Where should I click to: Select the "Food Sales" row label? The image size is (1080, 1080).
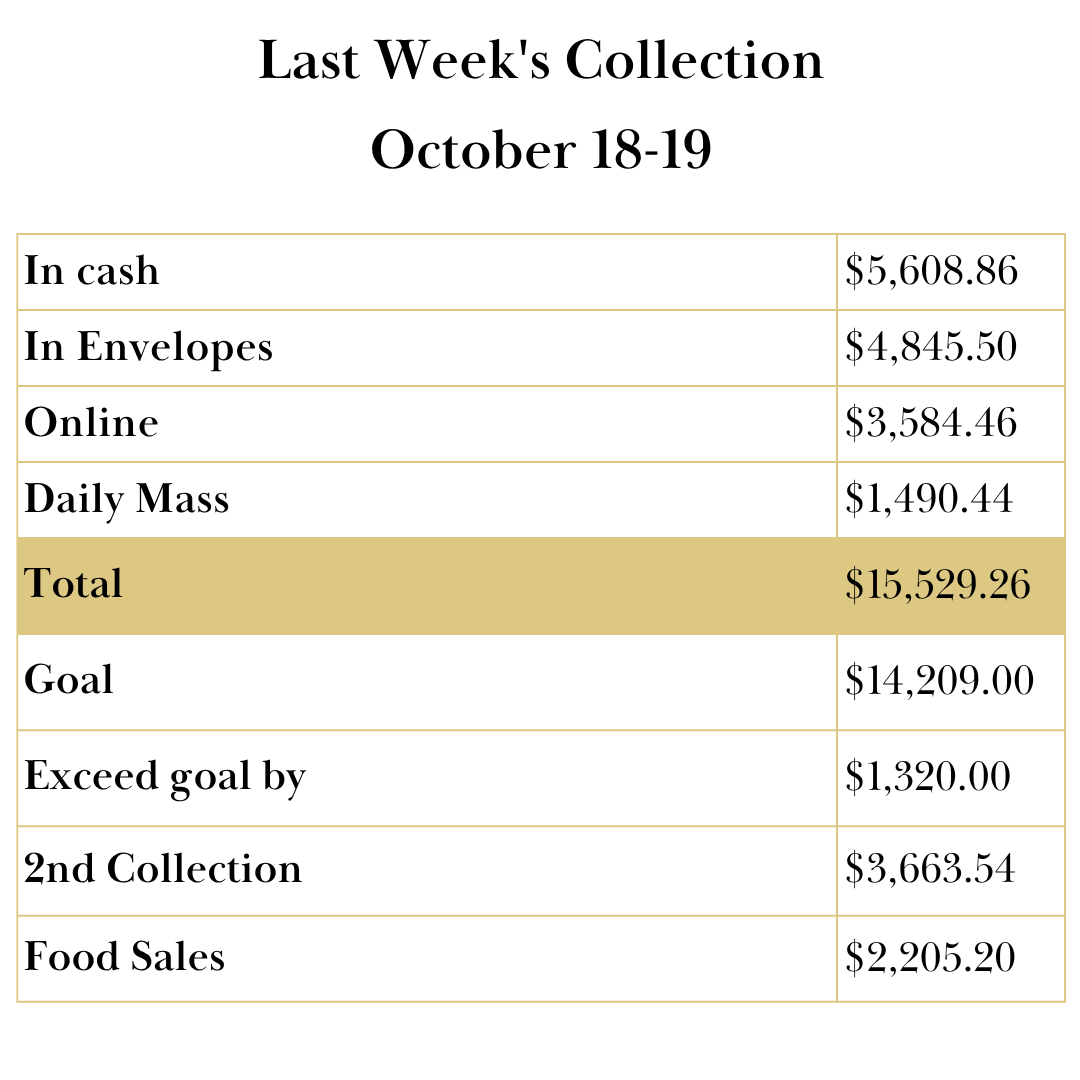click(125, 957)
